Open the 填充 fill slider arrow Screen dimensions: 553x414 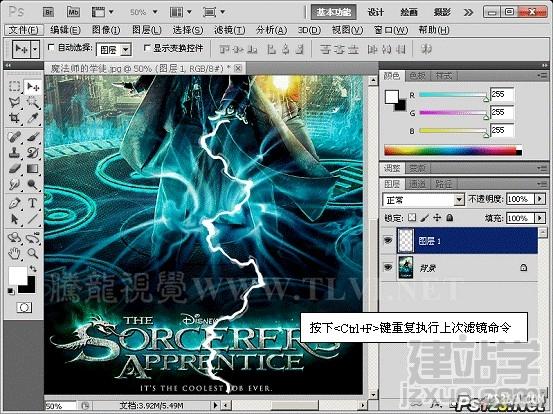pos(540,218)
